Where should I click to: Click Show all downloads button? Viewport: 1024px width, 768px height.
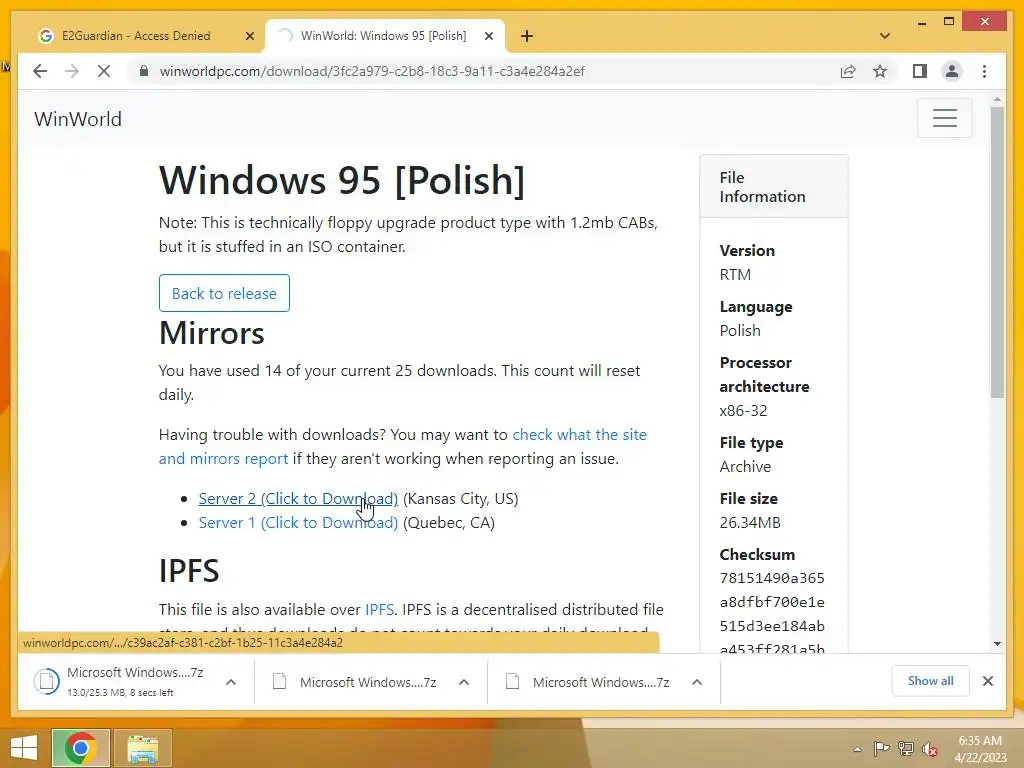pyautogui.click(x=931, y=681)
